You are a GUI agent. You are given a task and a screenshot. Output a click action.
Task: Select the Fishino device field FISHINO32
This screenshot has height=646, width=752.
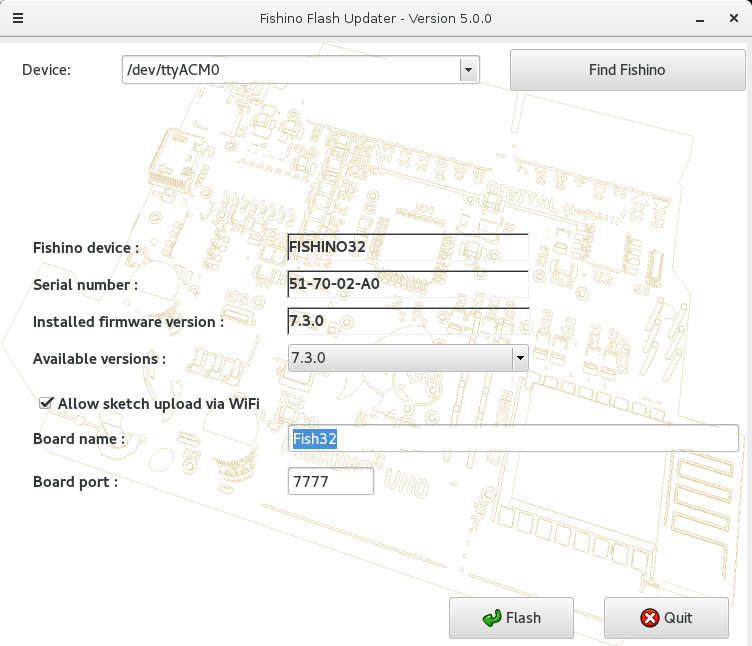click(x=407, y=247)
